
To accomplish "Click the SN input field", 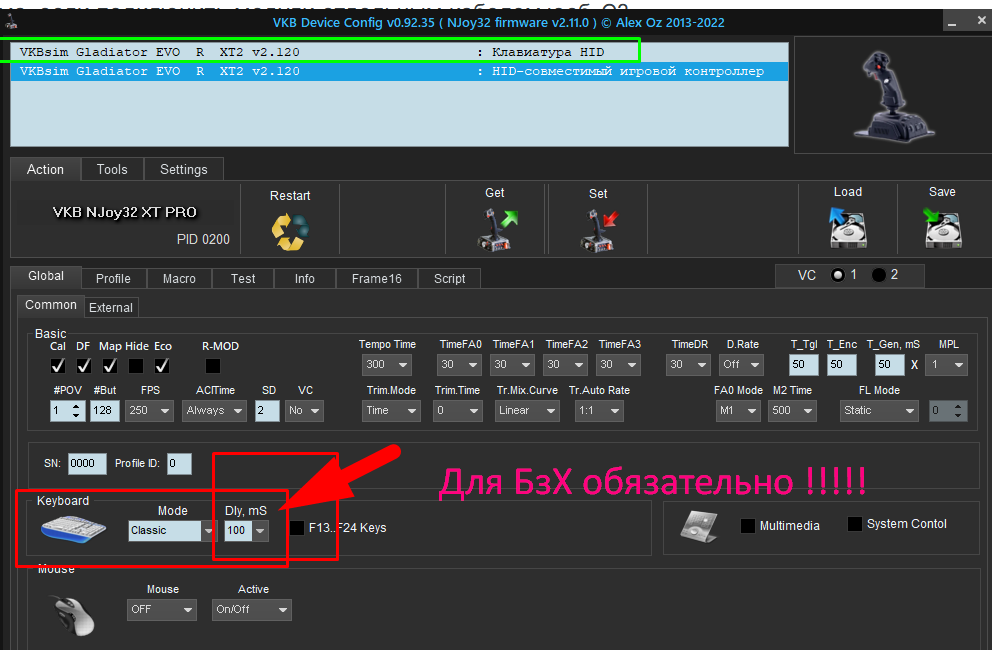I will [x=87, y=463].
